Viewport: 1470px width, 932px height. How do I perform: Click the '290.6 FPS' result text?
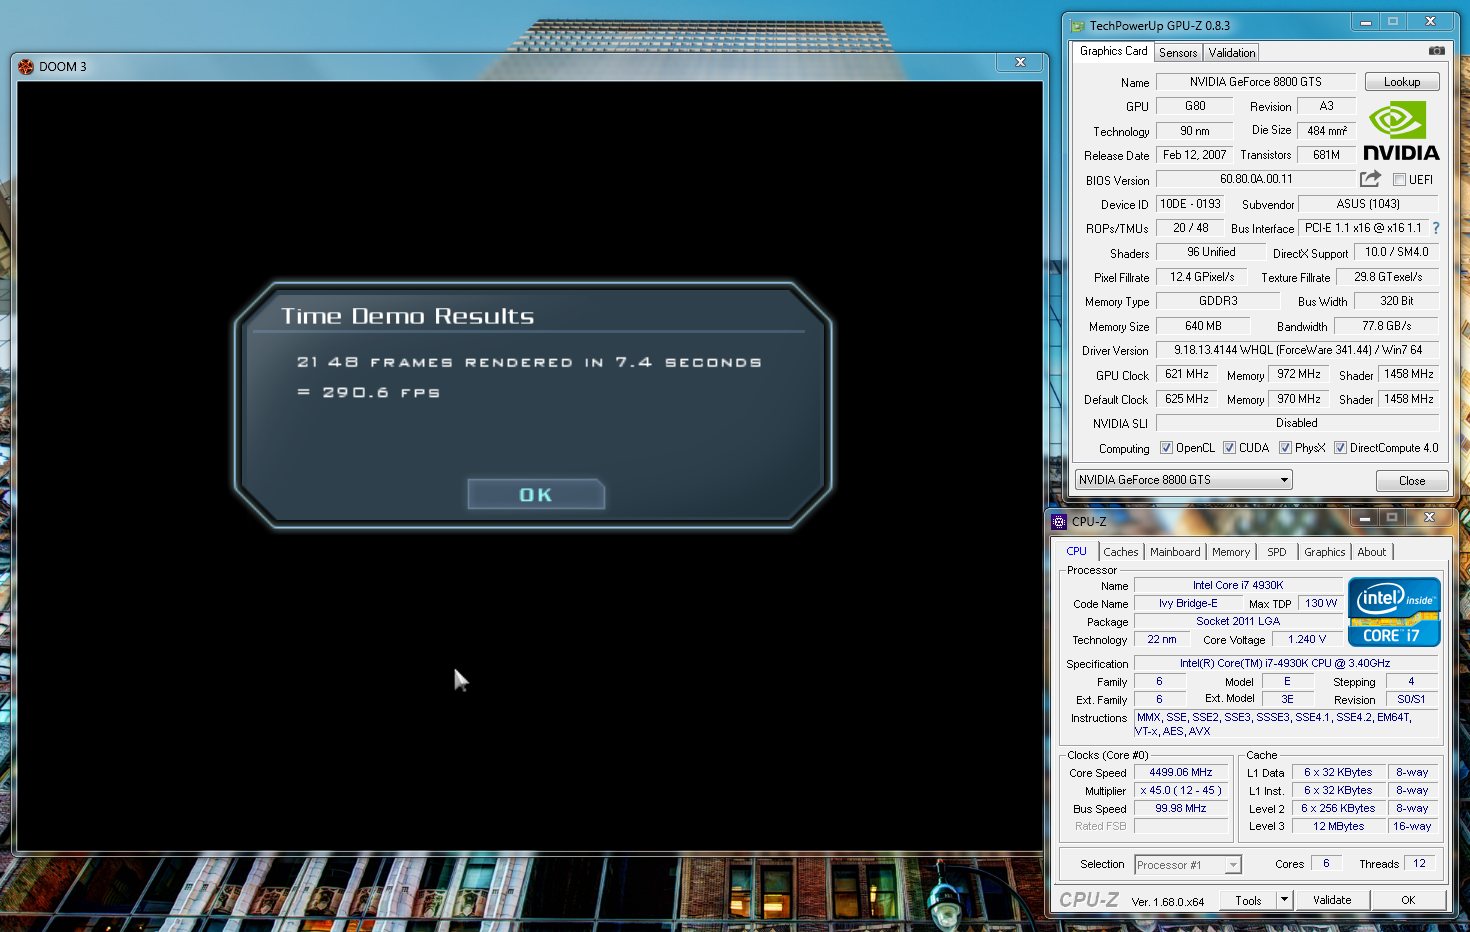(x=369, y=393)
